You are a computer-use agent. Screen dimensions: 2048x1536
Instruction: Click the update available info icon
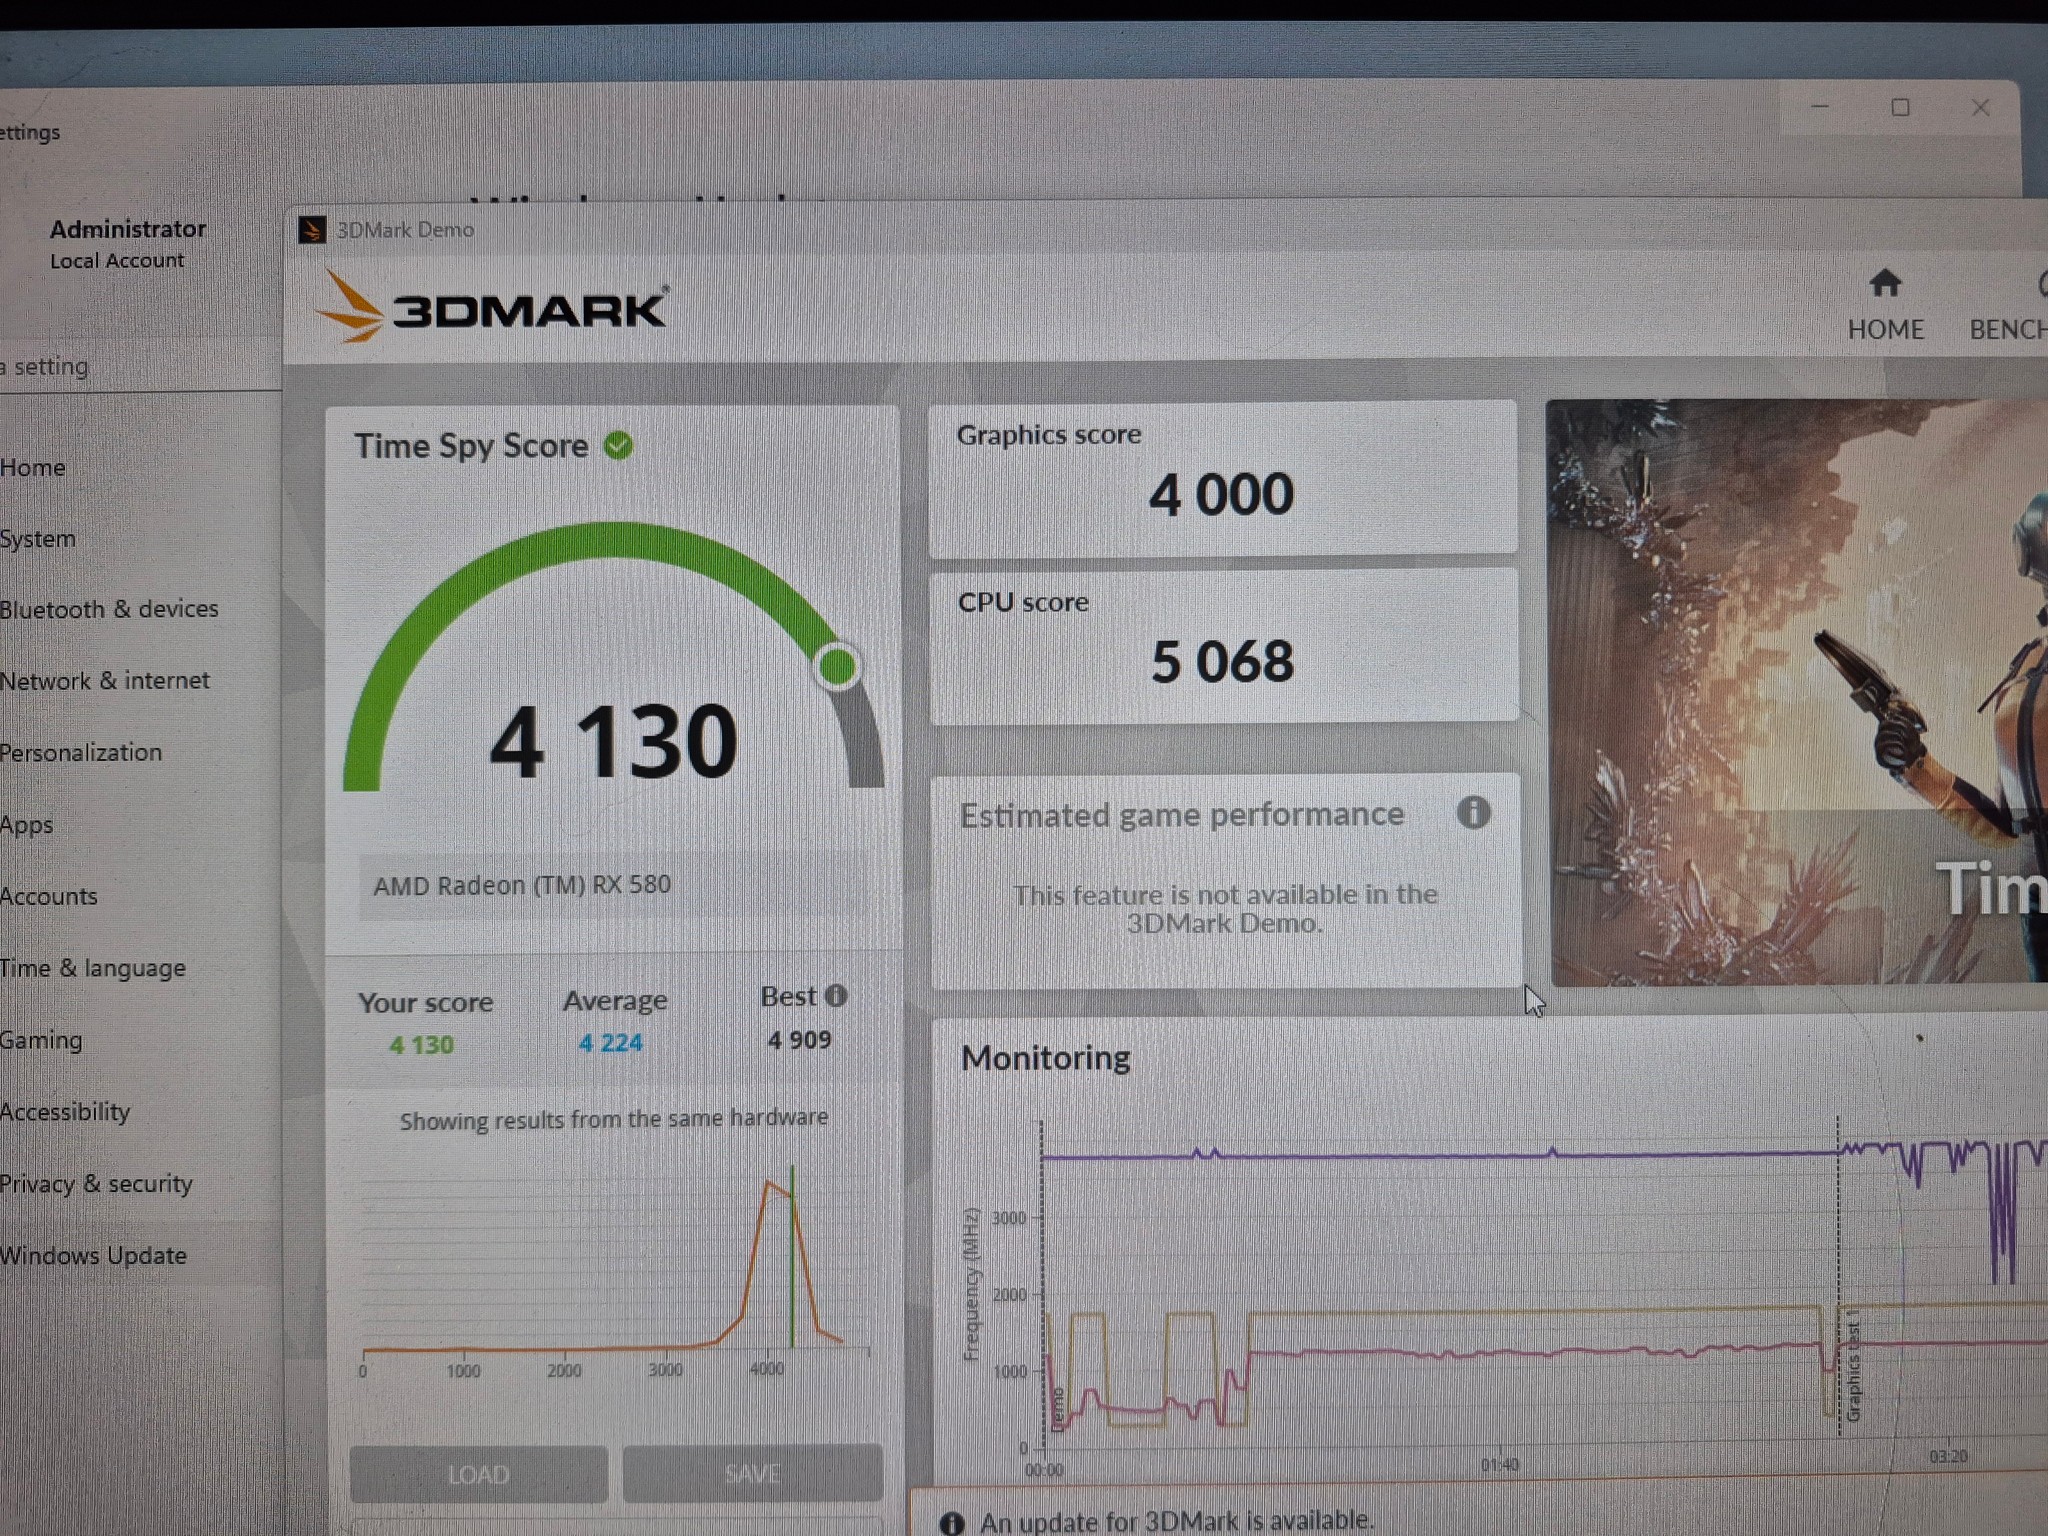tap(952, 1522)
